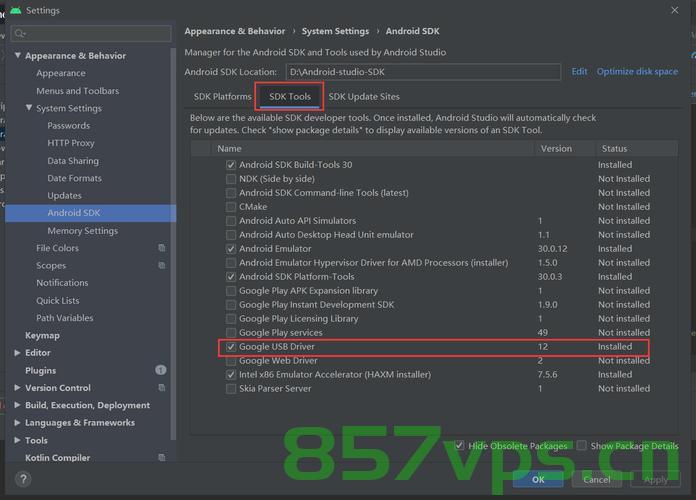Click the help question mark icon
The width and height of the screenshot is (696, 500).
coord(23,479)
